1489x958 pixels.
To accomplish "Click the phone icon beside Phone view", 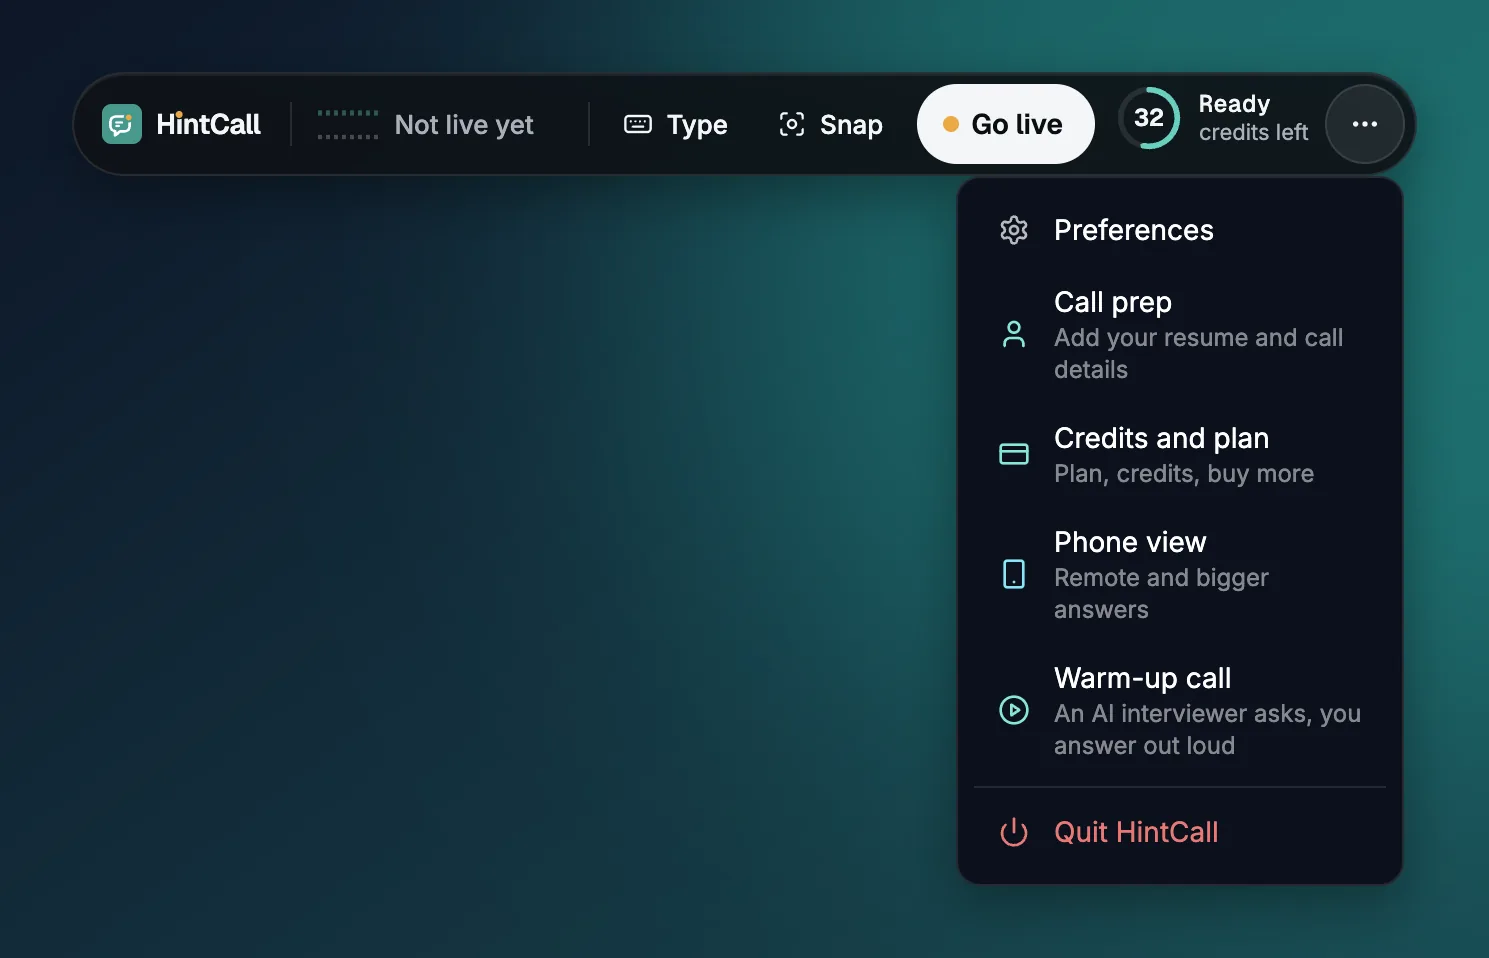I will tap(1014, 574).
